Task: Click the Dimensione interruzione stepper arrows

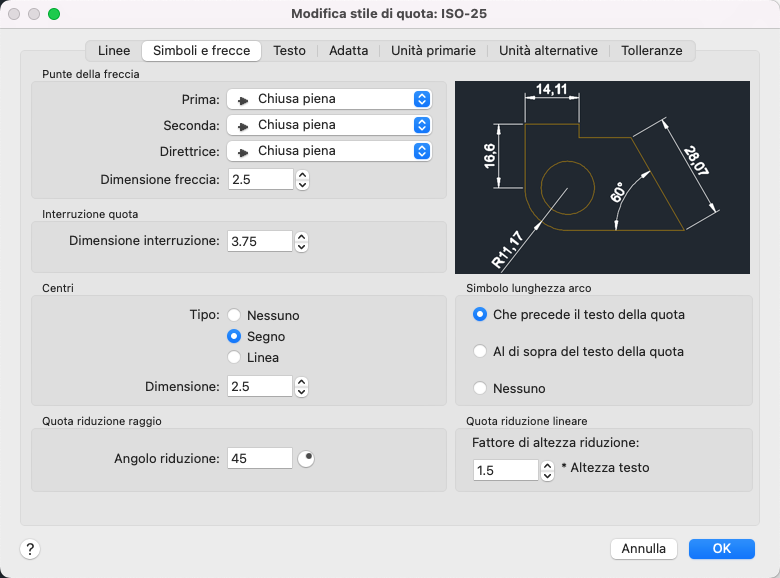Action: point(303,241)
